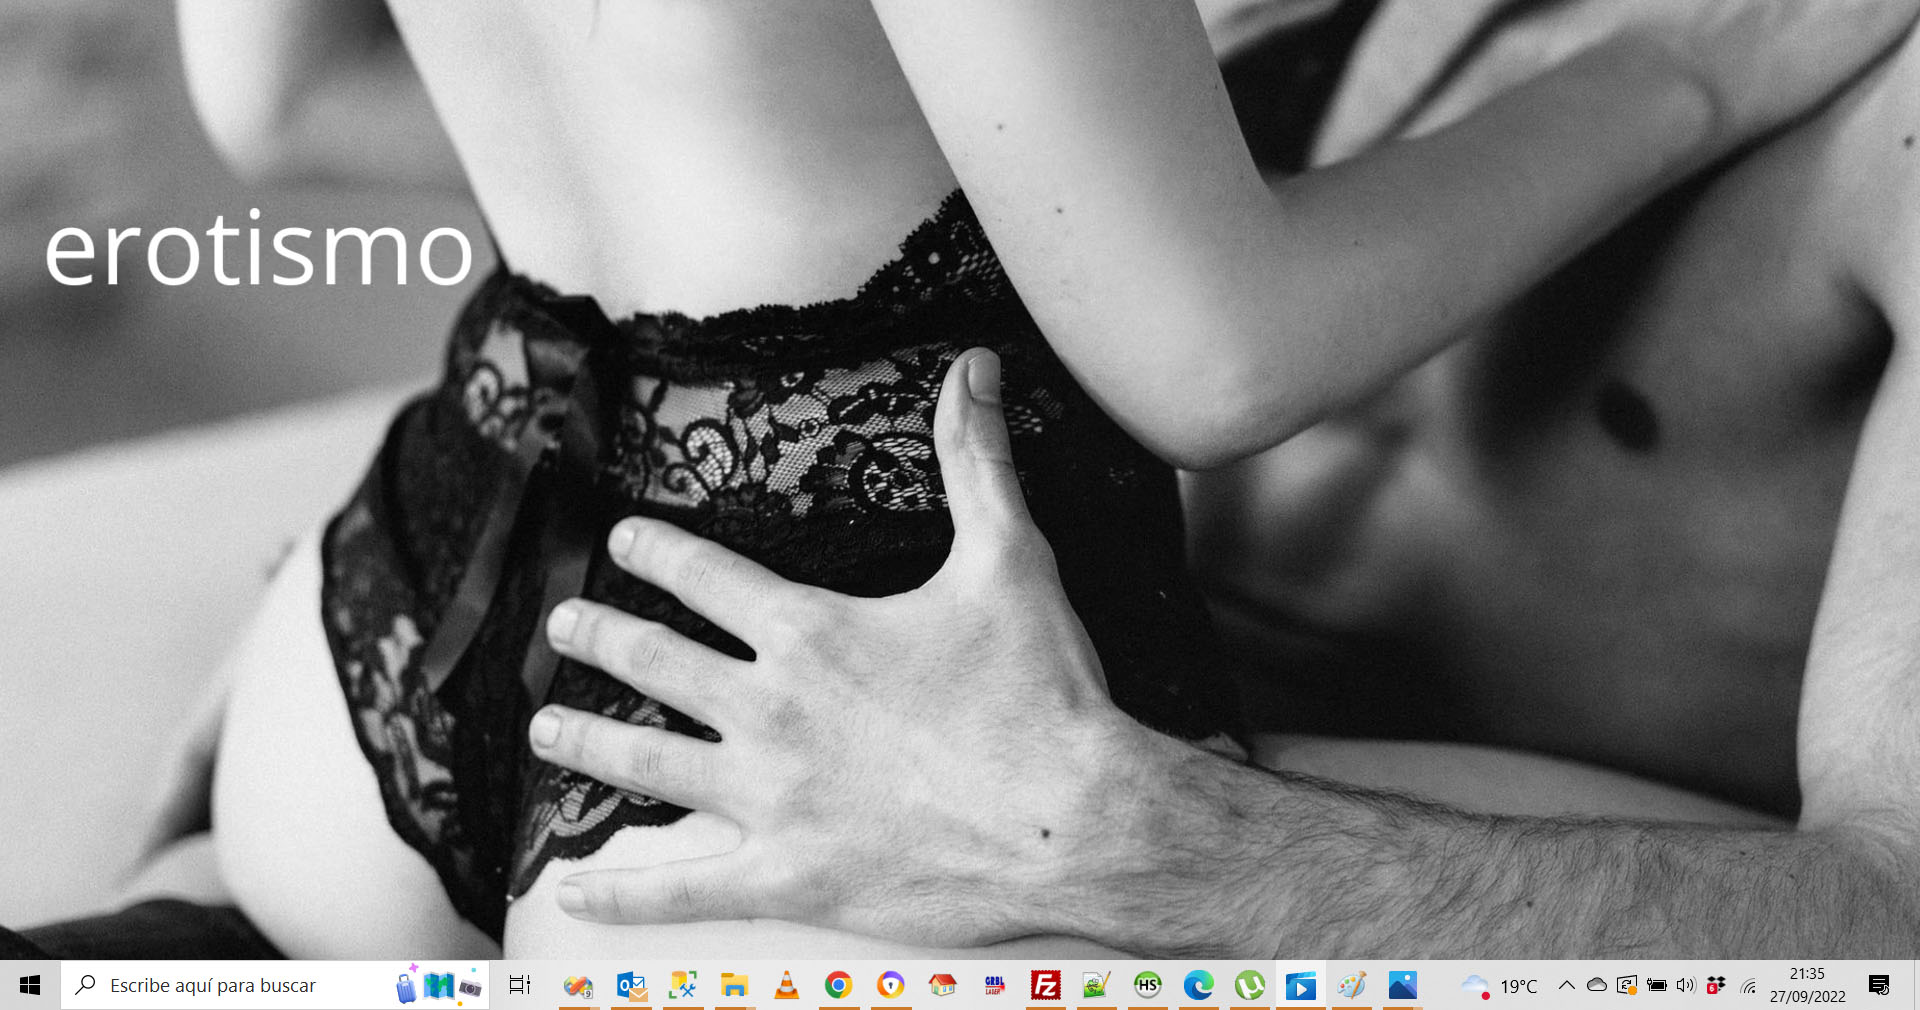Open the 19°C weather widget
This screenshot has height=1010, width=1920.
coord(1499,986)
